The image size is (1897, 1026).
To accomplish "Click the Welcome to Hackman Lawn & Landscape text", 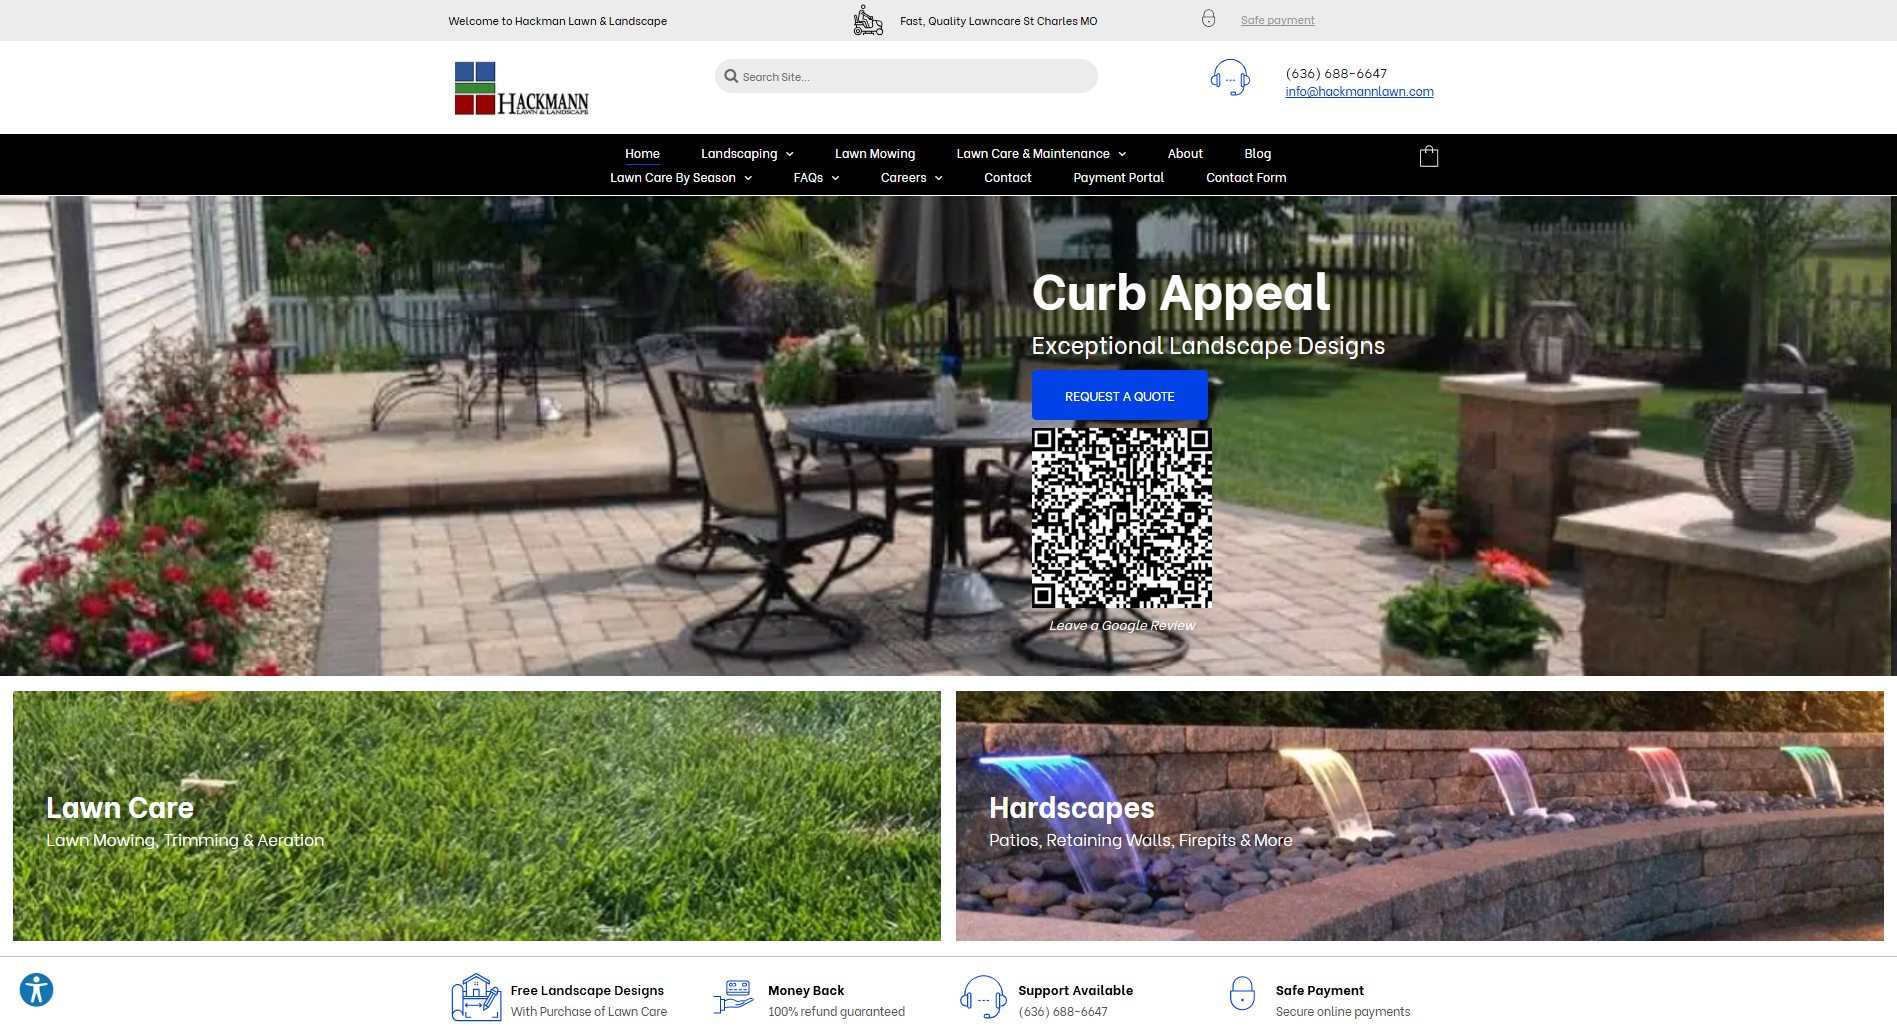I will (557, 21).
